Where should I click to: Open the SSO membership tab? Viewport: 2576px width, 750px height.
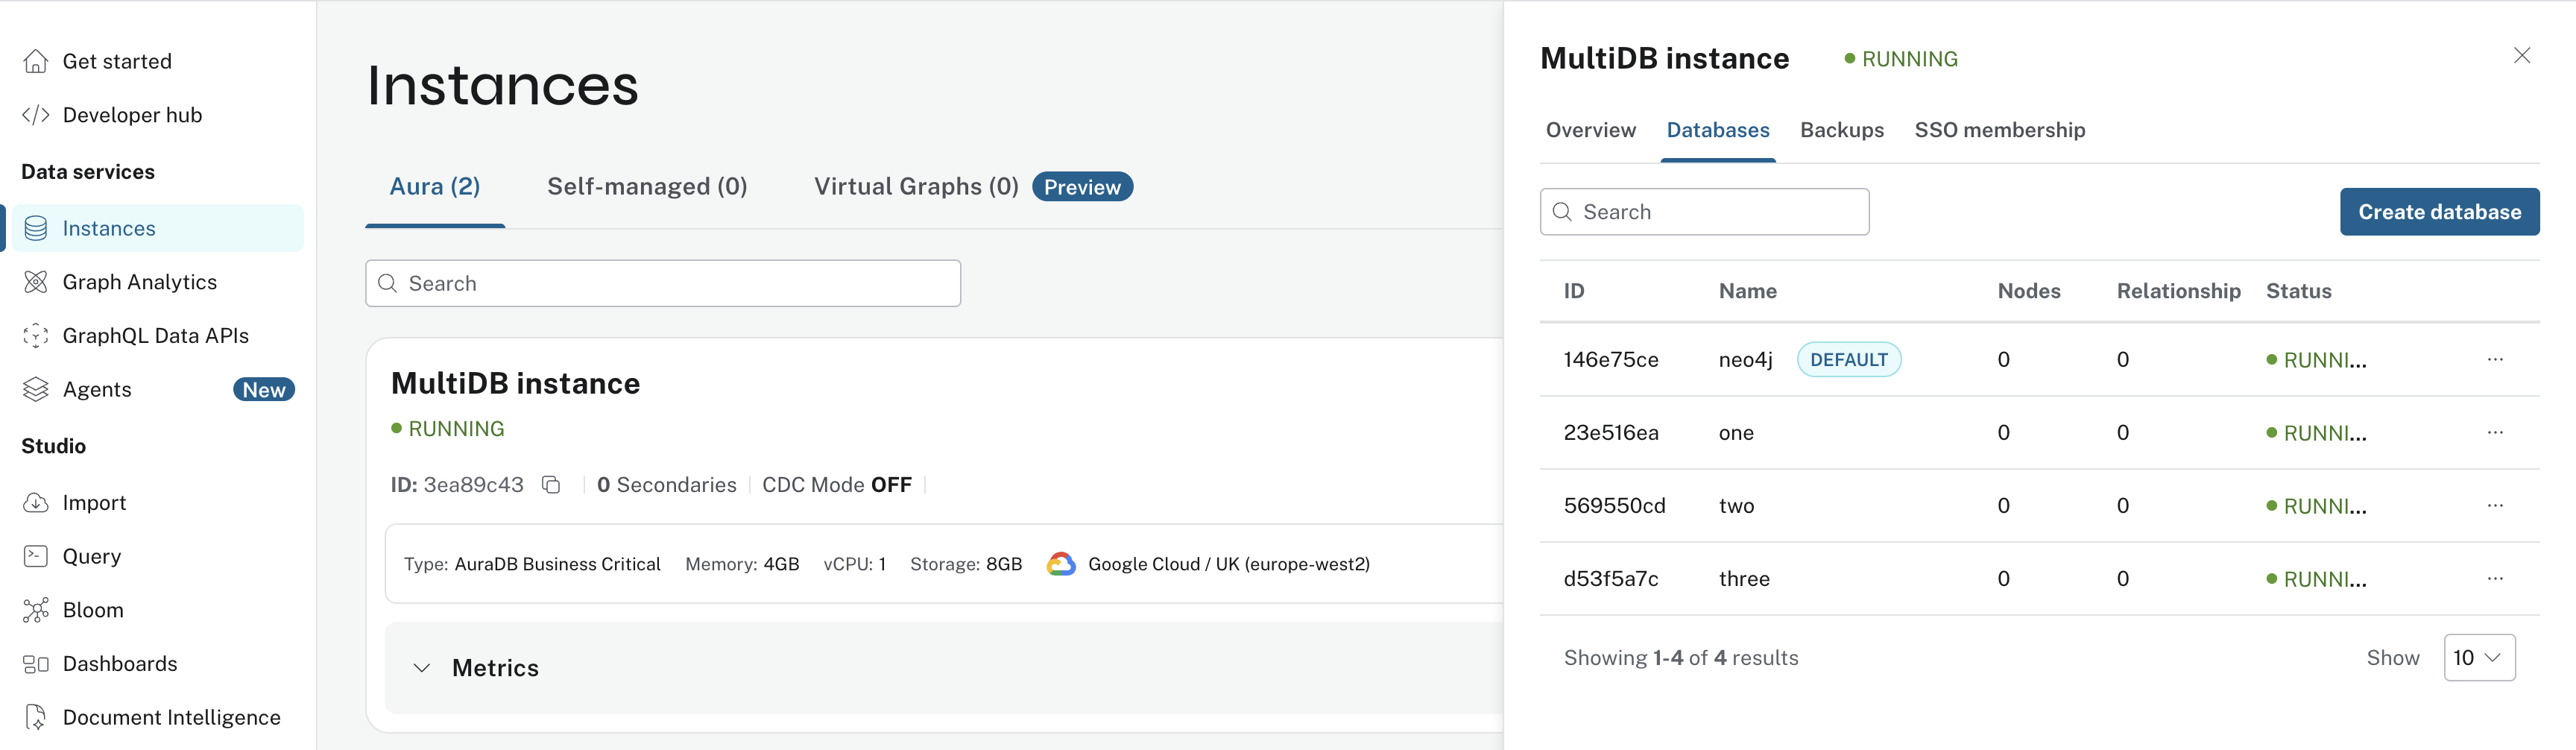(1999, 130)
